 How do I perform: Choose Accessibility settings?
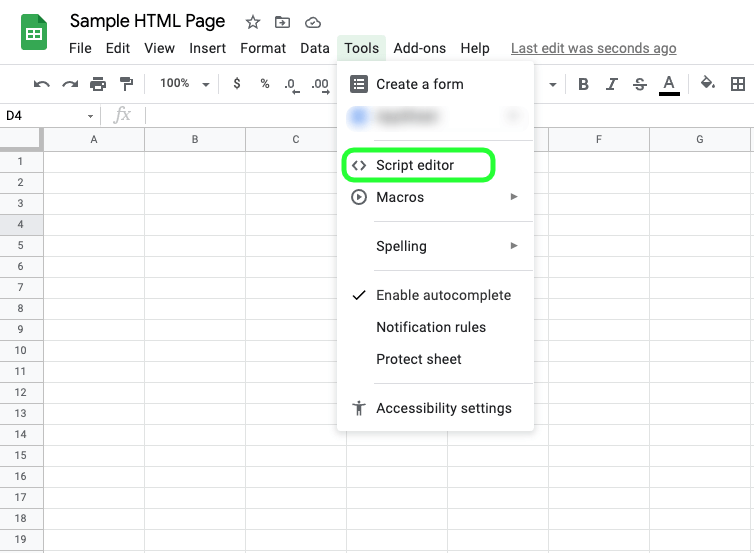435,408
